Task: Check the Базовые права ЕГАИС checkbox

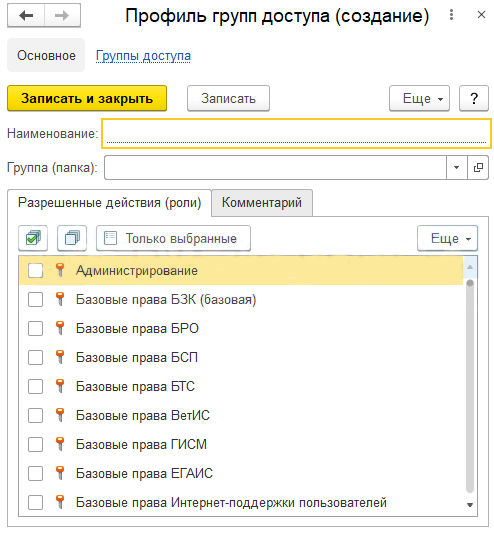Action: pyautogui.click(x=35, y=473)
